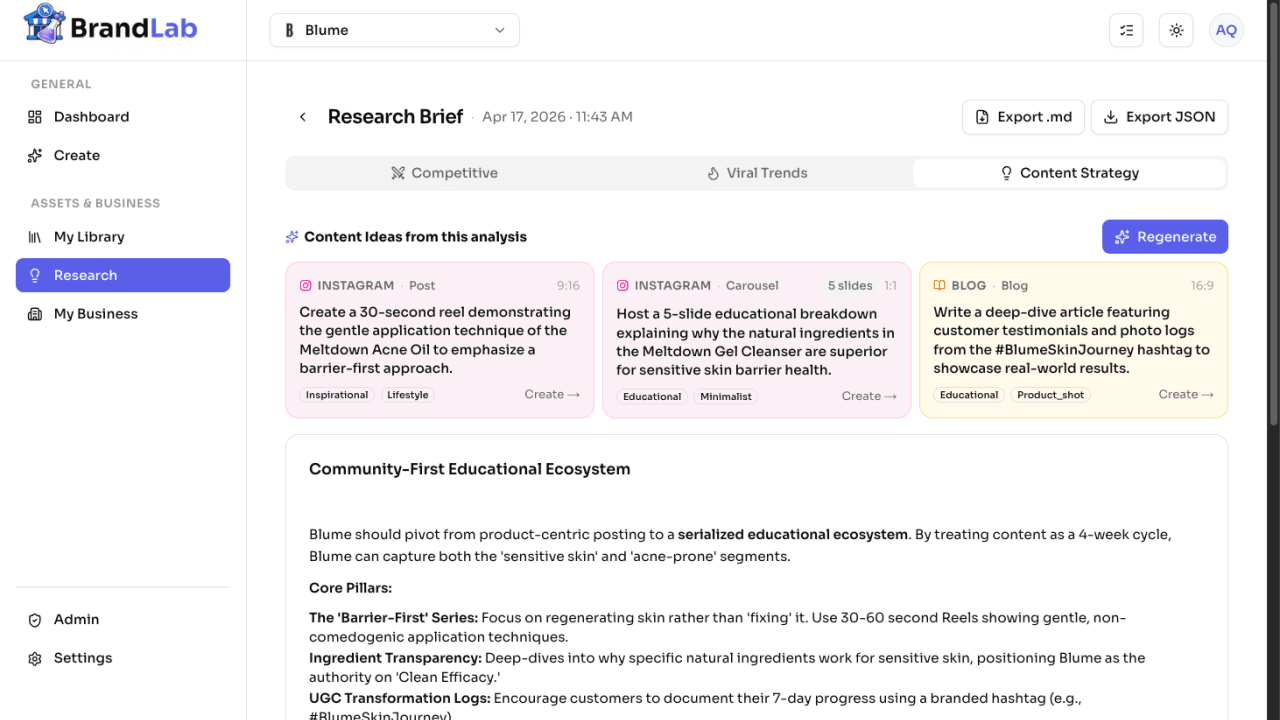The height and width of the screenshot is (720, 1280).
Task: Click the Inspirational tag
Action: coord(337,395)
